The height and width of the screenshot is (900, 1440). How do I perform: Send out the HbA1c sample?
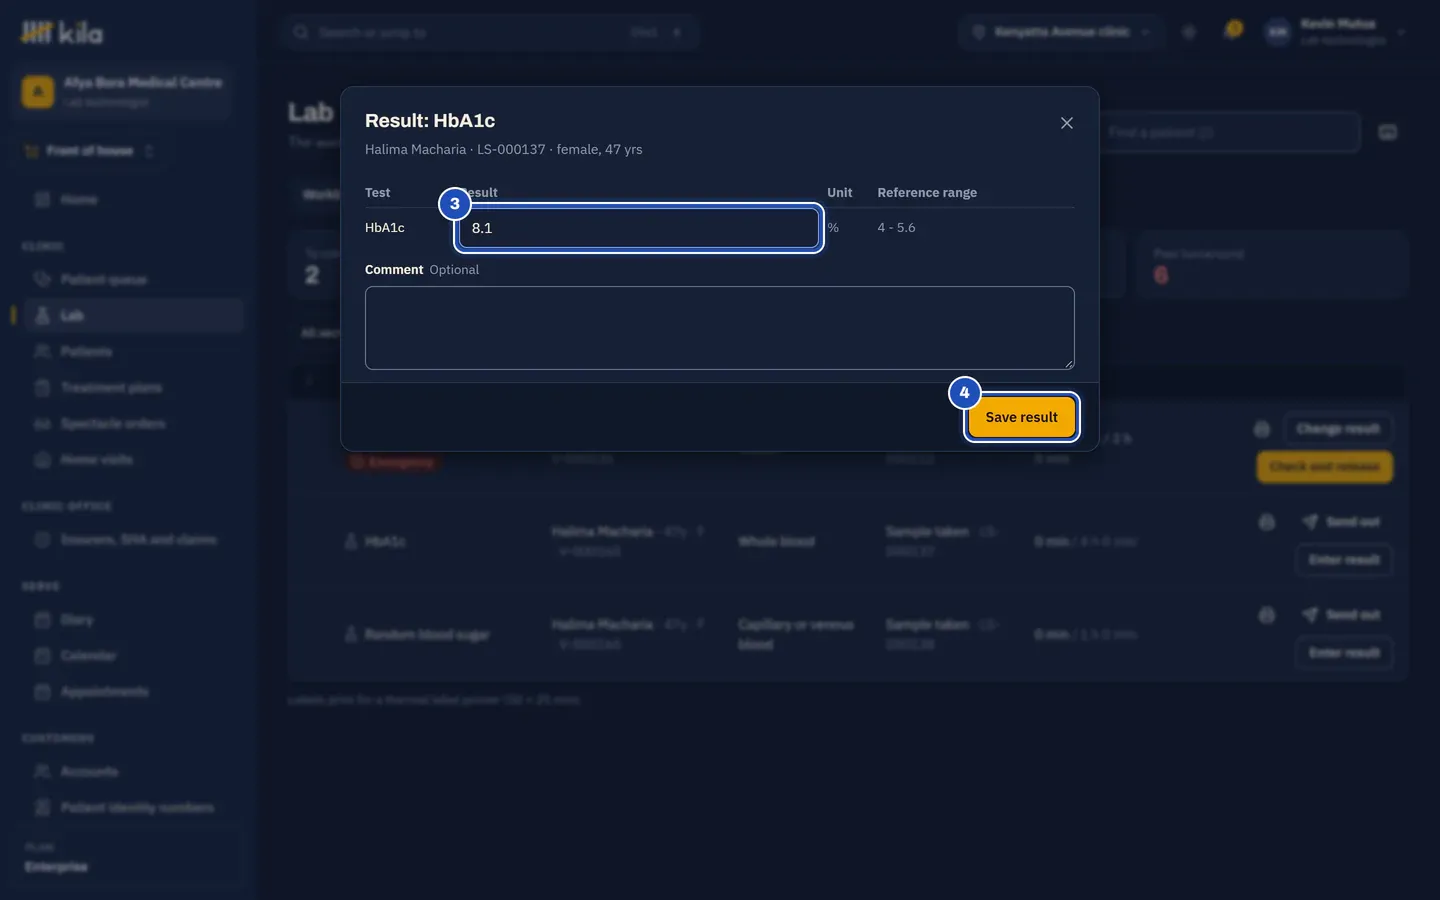[x=1341, y=522]
